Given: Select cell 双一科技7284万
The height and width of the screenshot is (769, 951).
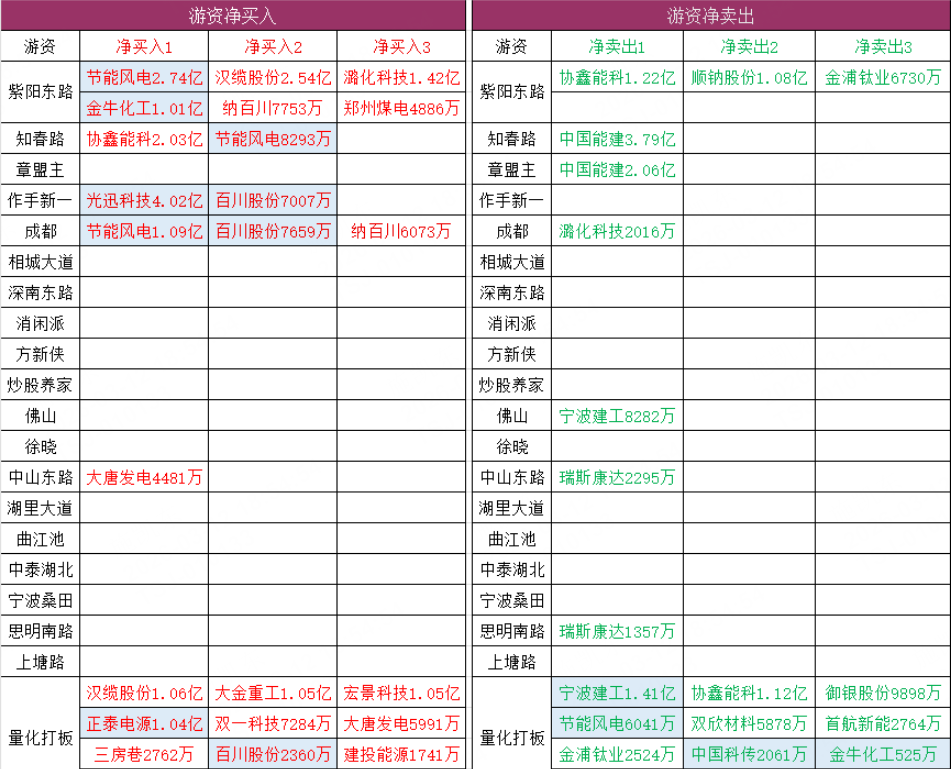Looking at the screenshot, I should [273, 724].
